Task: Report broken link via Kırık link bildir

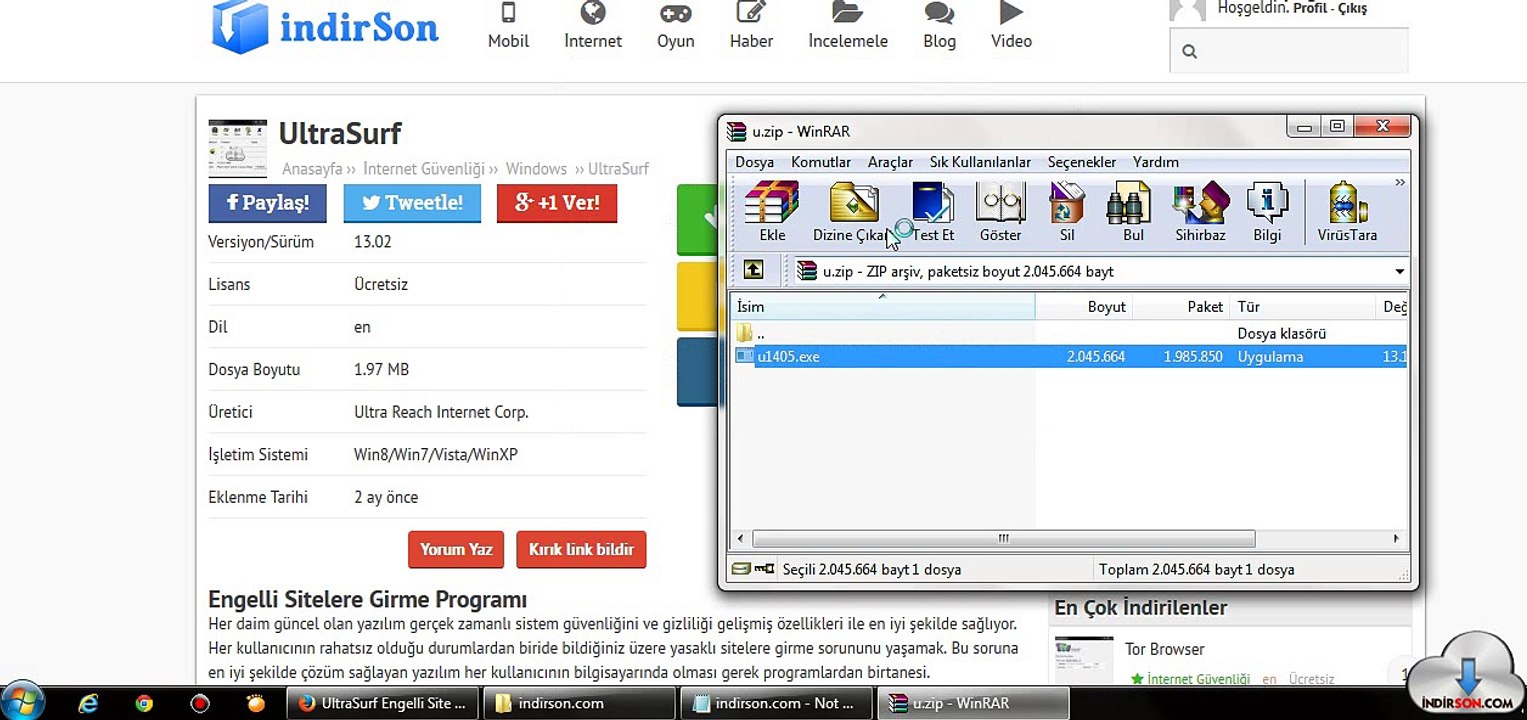Action: (581, 550)
